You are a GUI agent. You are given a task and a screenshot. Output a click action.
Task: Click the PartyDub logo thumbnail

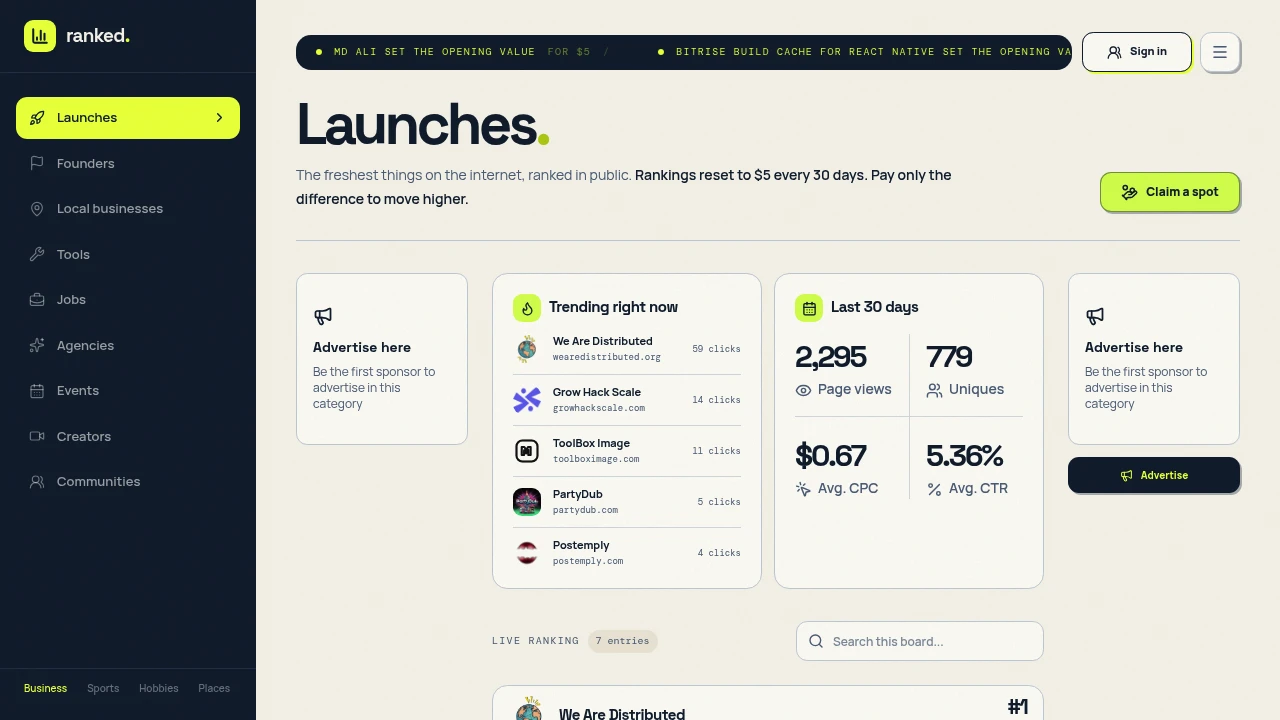[527, 502]
